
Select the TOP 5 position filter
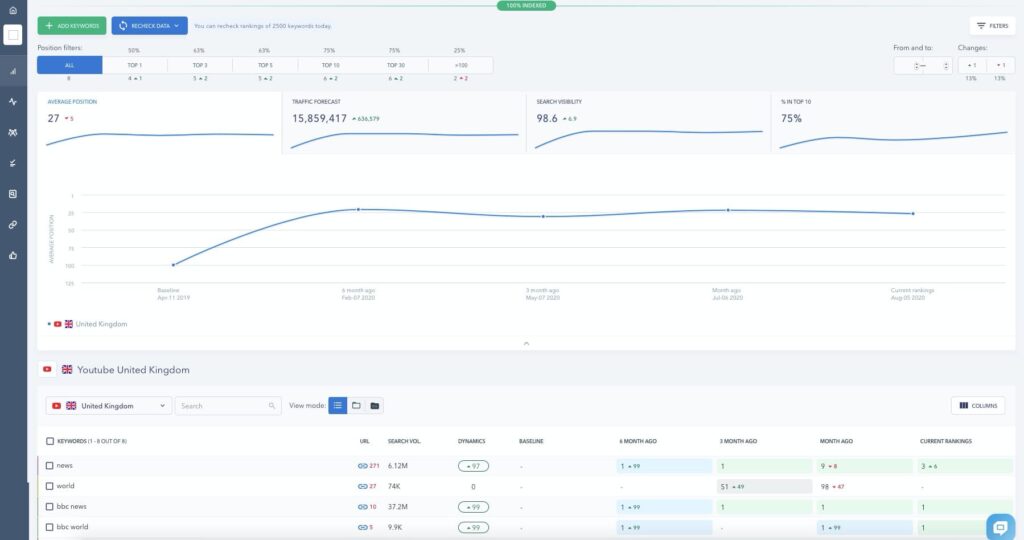pyautogui.click(x=265, y=65)
